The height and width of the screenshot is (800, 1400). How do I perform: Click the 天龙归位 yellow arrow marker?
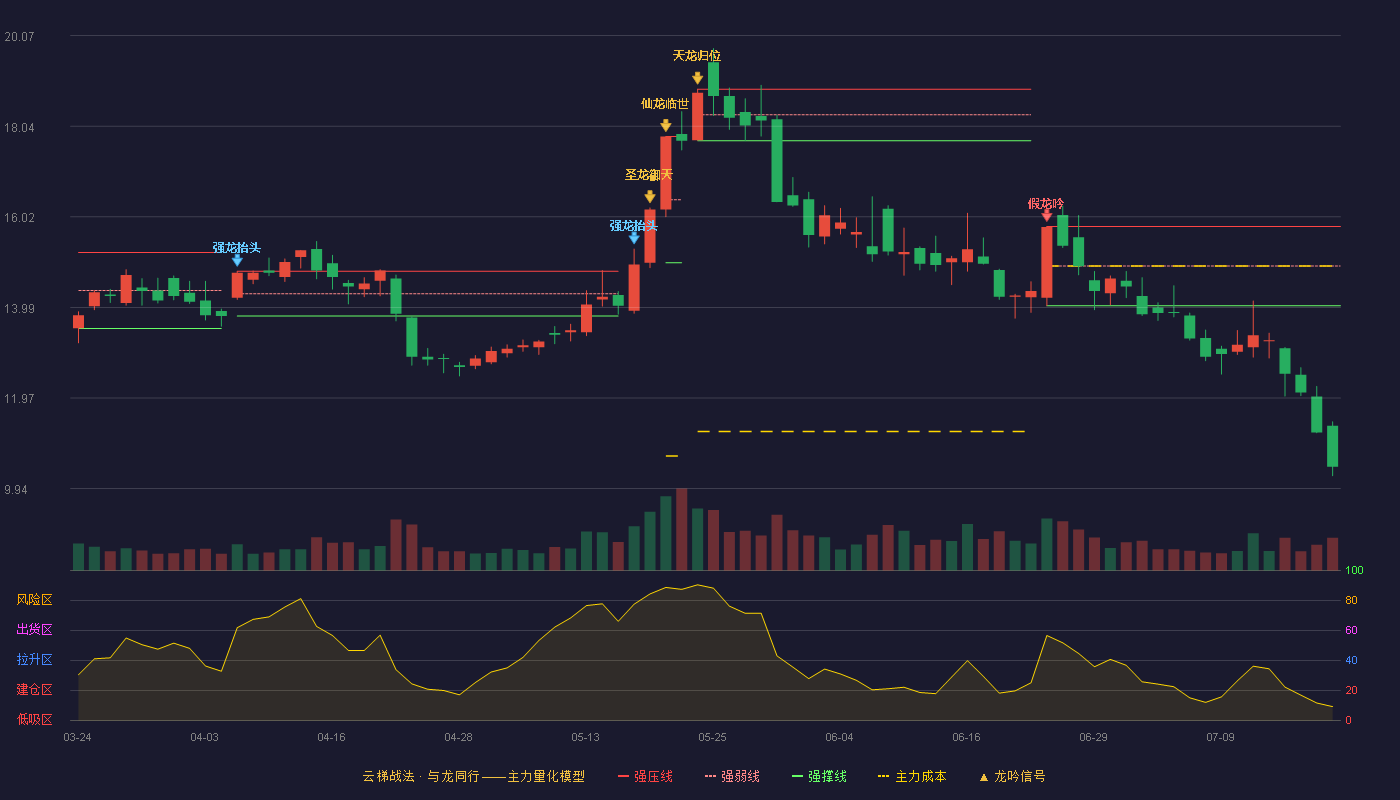point(697,78)
